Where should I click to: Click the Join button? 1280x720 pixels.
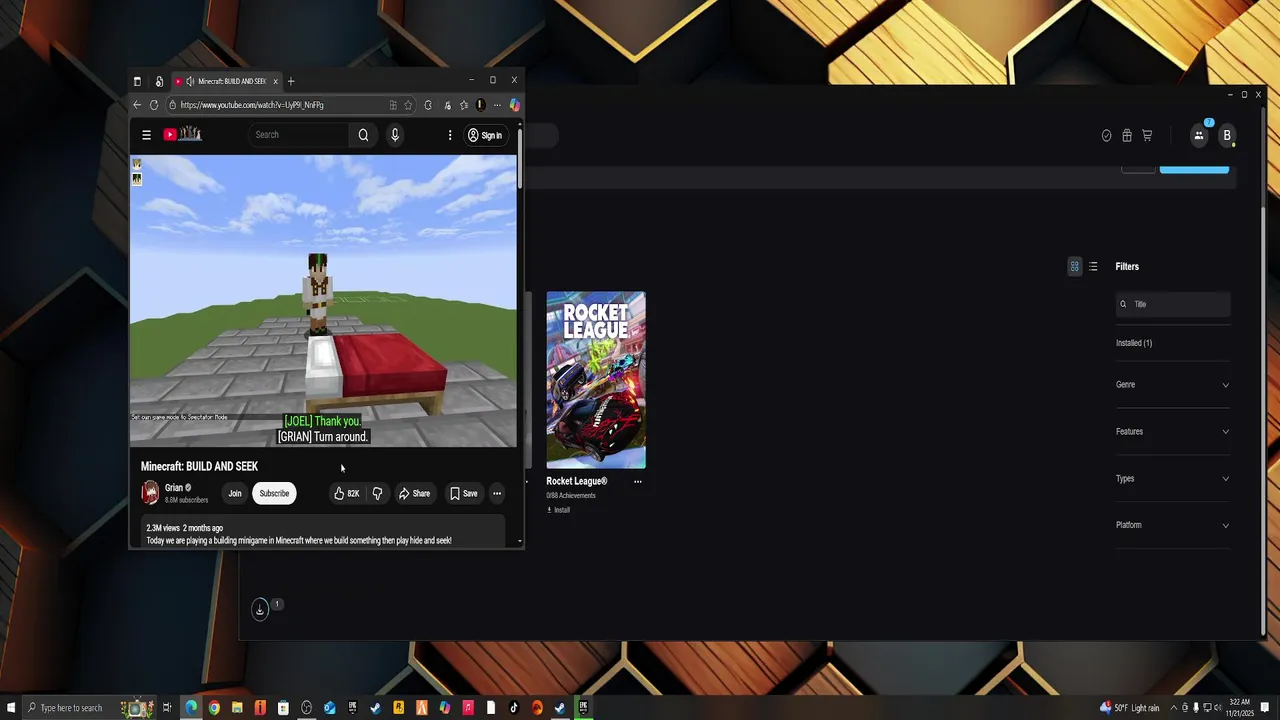click(x=235, y=493)
